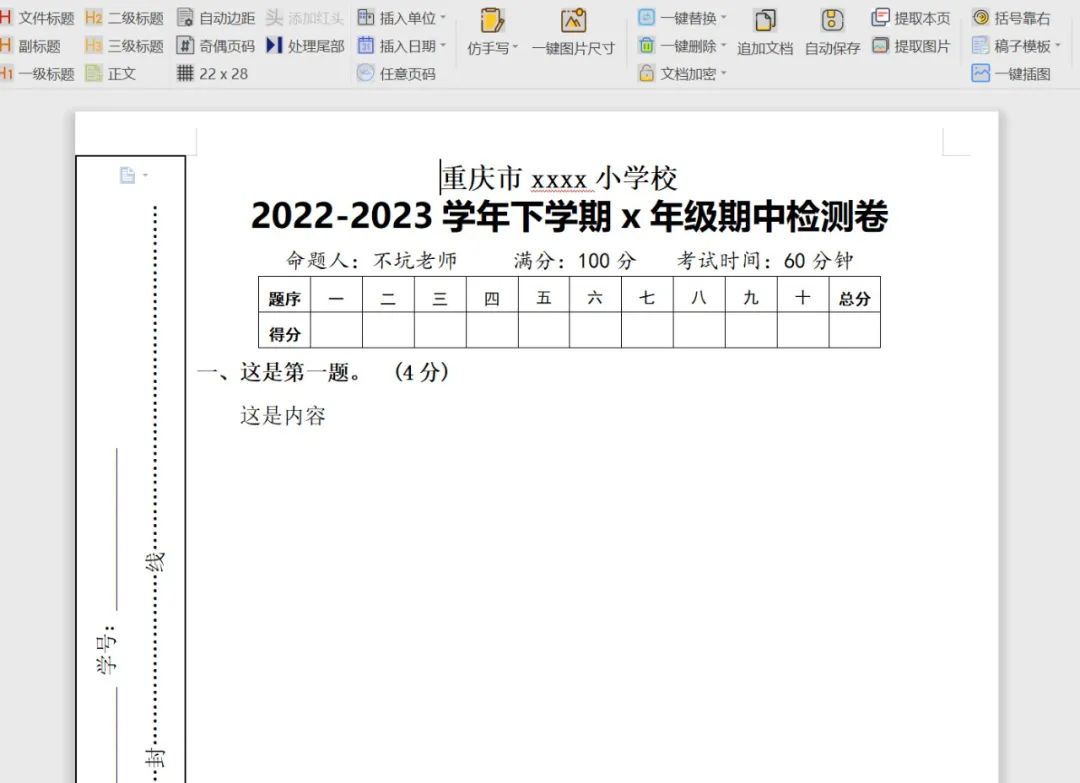The width and height of the screenshot is (1080, 783).
Task: Apply the 文件标题 document title style
Action: coord(37,16)
